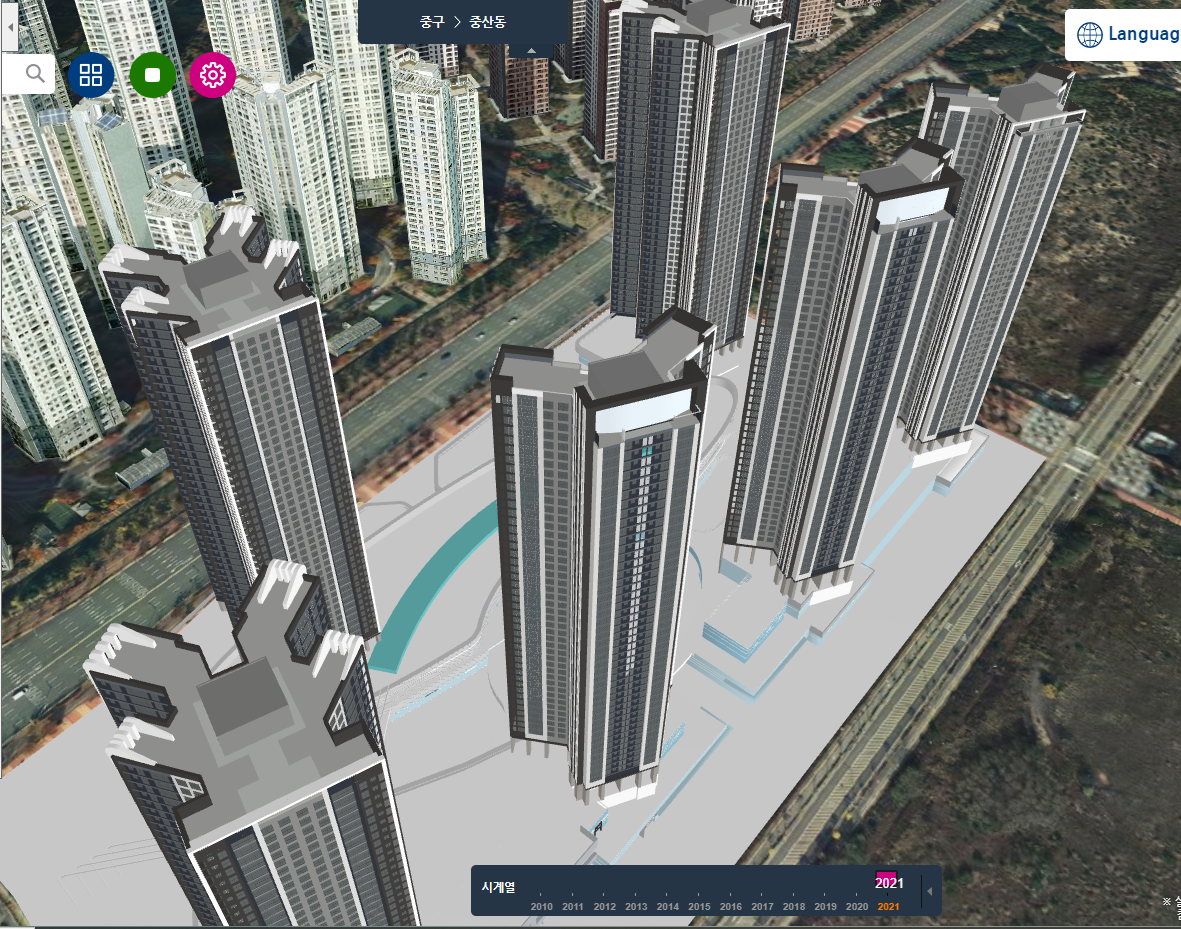This screenshot has height=929, width=1181.
Task: Click the green stop button icon
Action: coord(153,75)
